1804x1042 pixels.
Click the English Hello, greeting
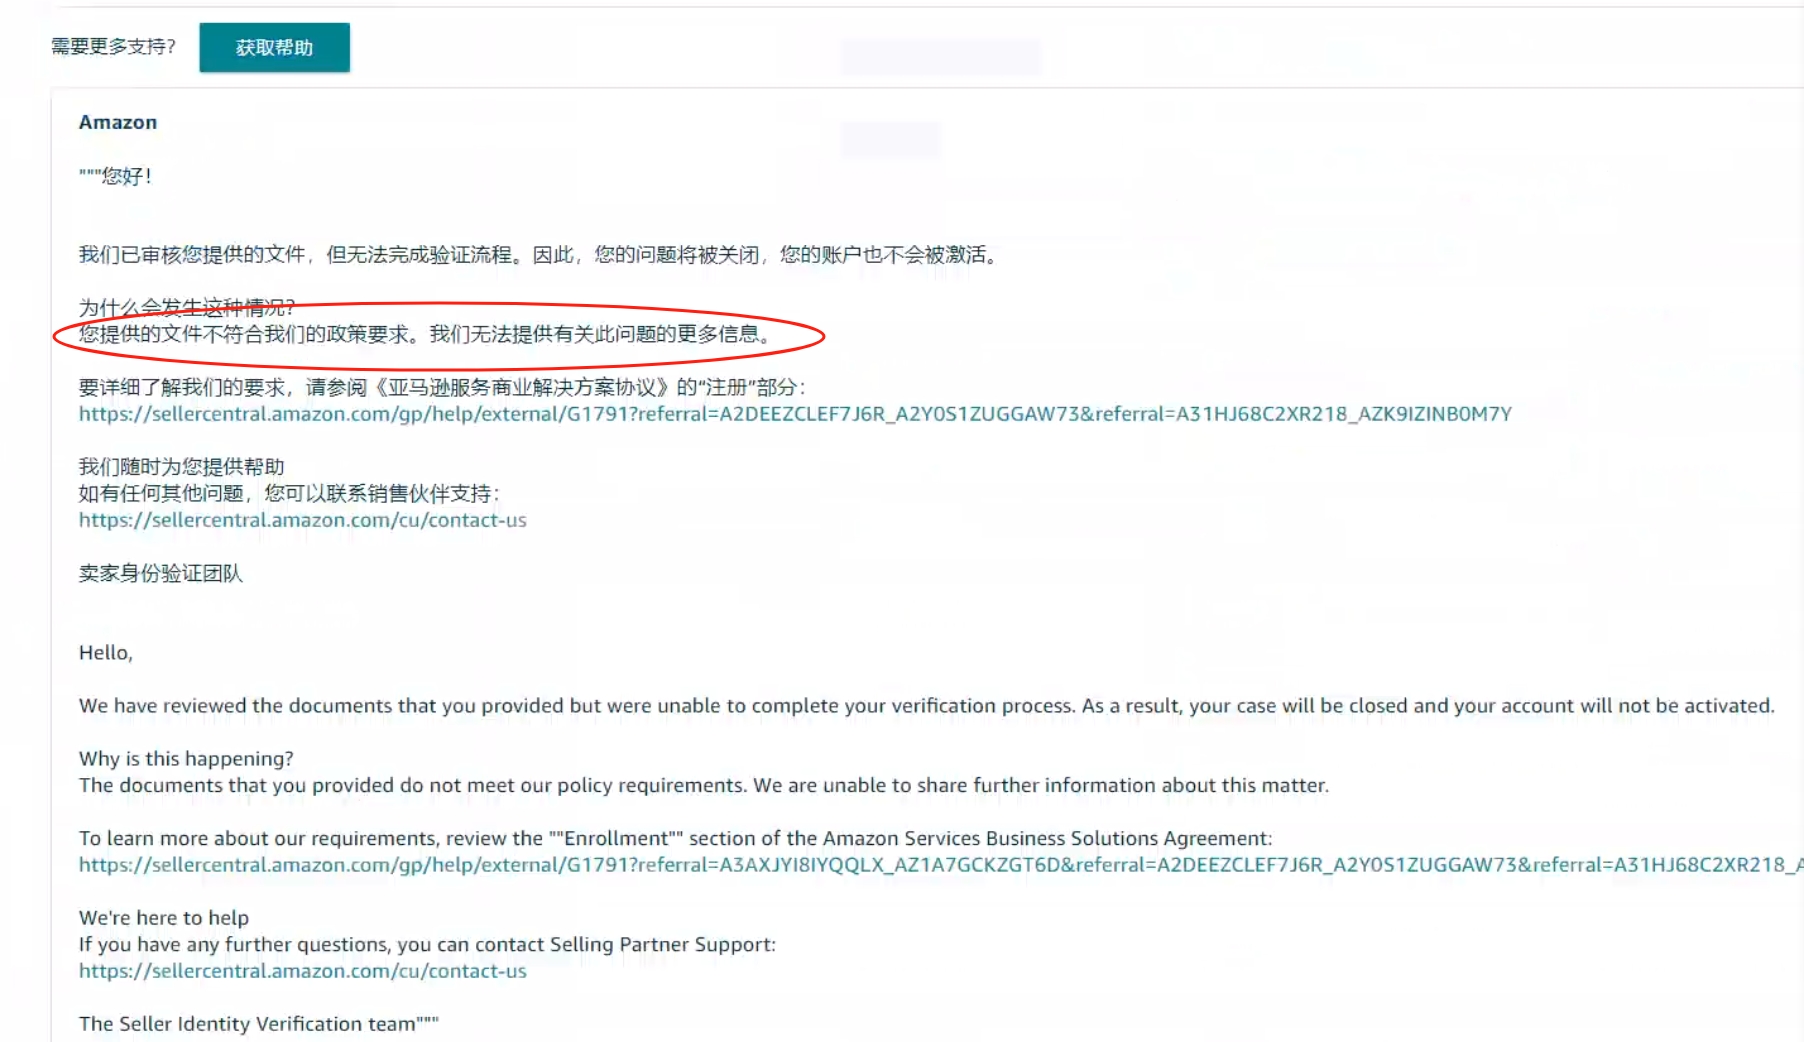(x=106, y=653)
